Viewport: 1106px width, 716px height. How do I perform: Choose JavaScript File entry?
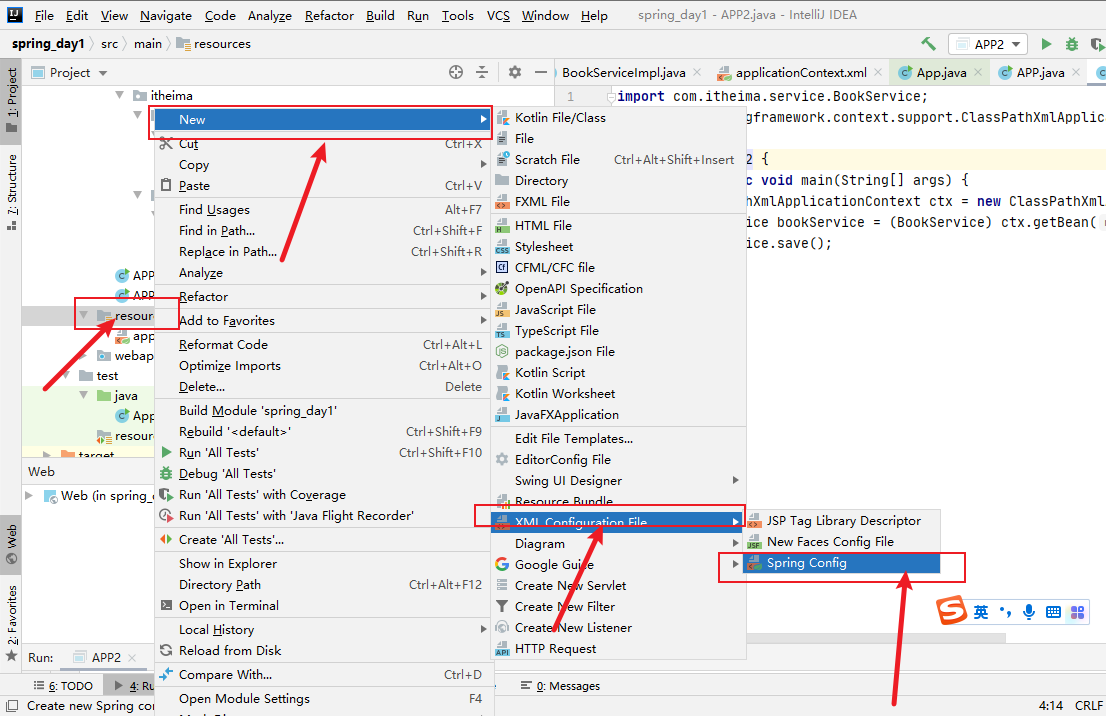[x=619, y=310]
